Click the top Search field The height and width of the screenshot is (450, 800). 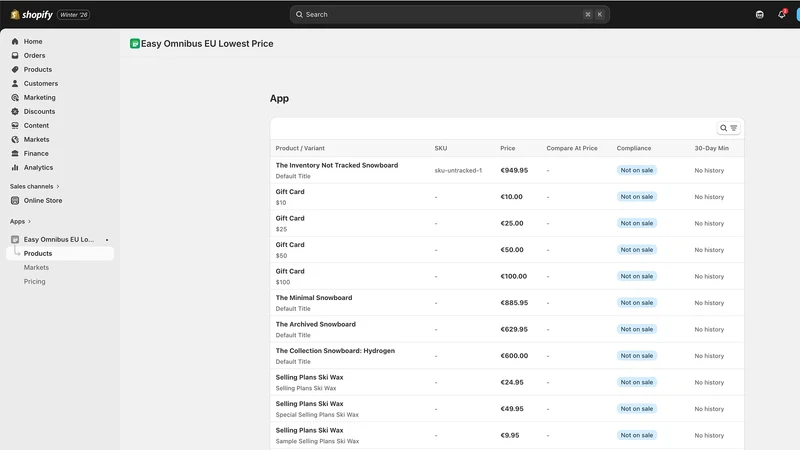pyautogui.click(x=449, y=14)
